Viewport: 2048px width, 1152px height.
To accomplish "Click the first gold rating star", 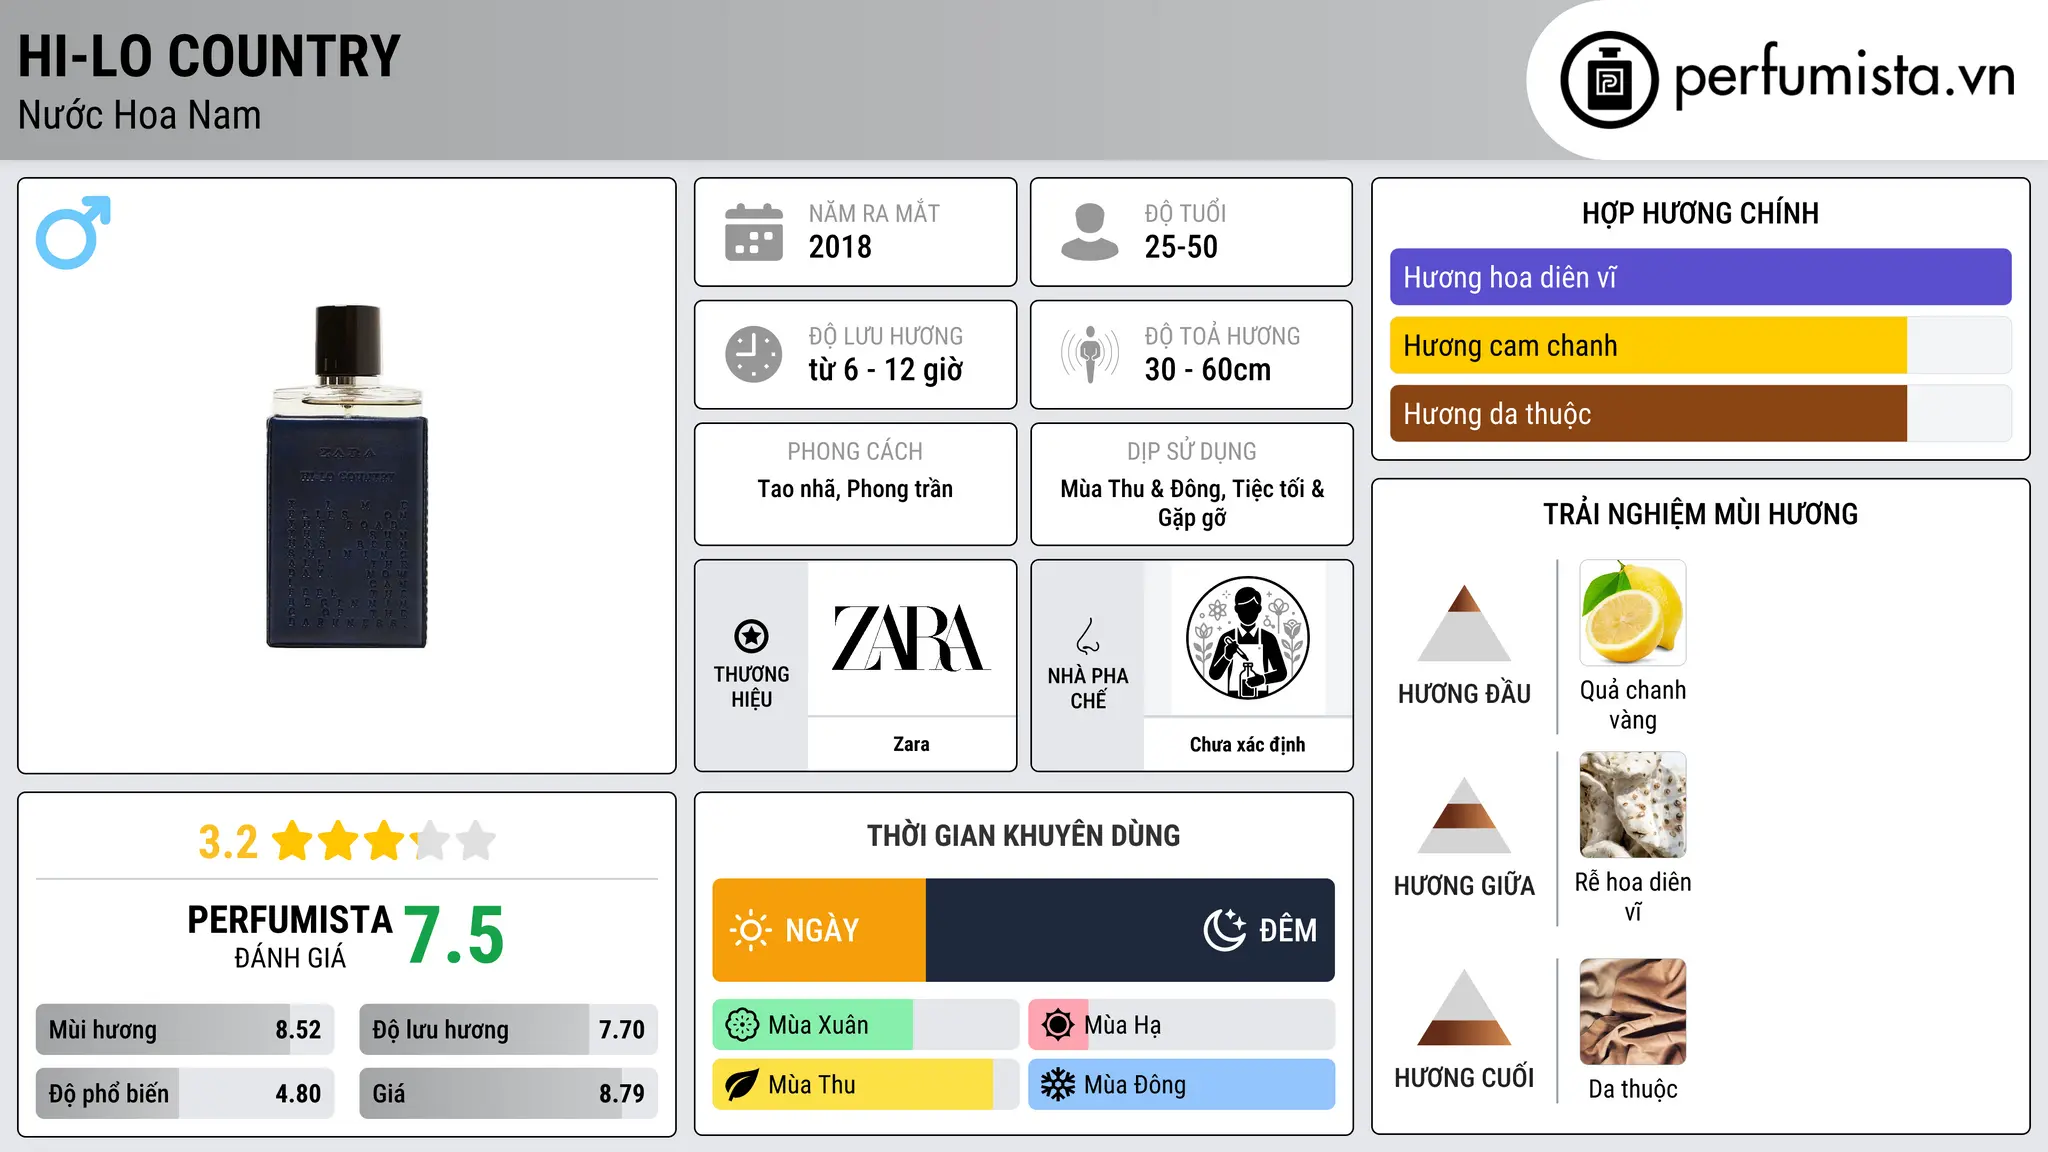I will (293, 841).
